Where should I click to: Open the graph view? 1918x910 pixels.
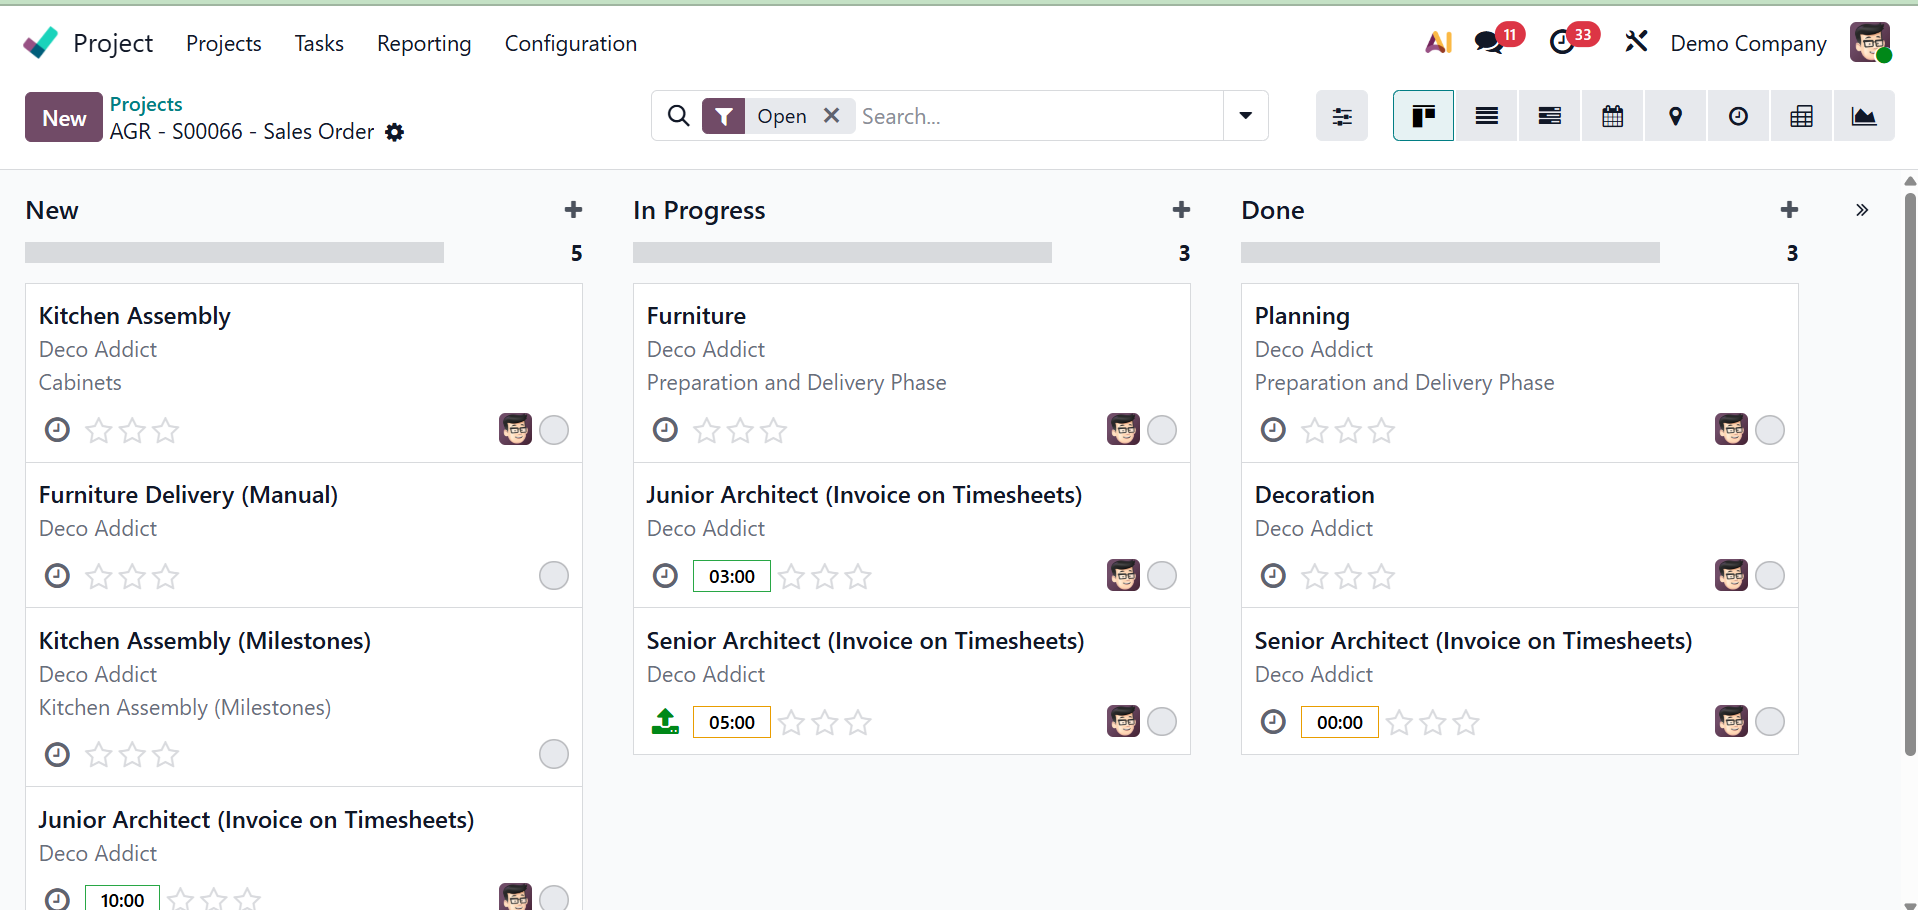[1864, 116]
